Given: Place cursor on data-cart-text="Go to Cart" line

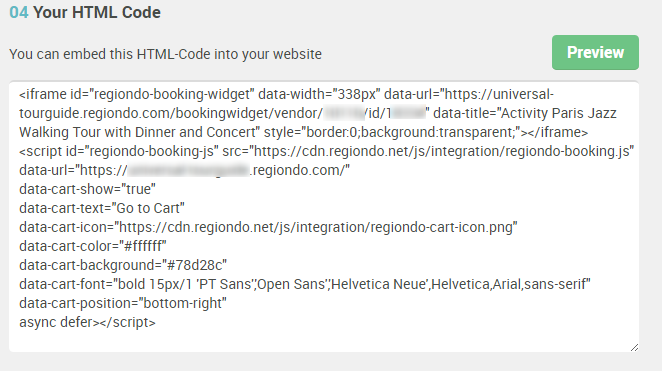Looking at the screenshot, I should pyautogui.click(x=102, y=208).
